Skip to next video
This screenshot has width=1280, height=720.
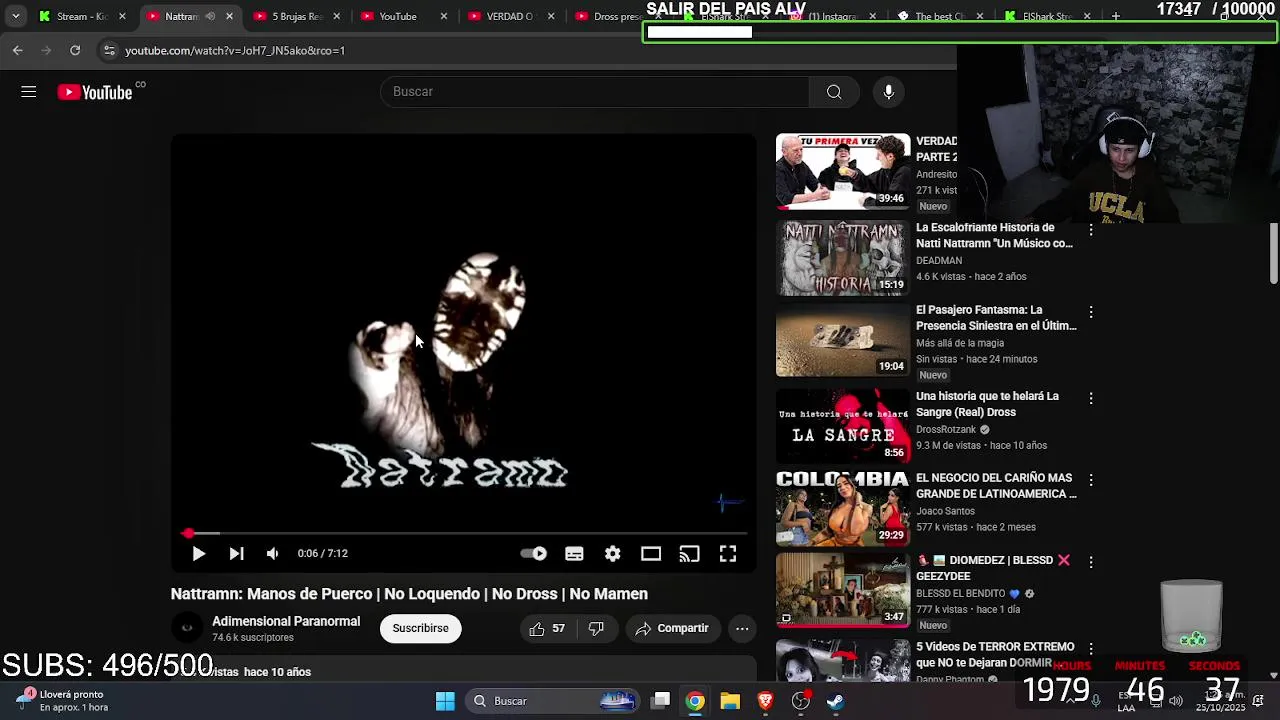point(236,553)
